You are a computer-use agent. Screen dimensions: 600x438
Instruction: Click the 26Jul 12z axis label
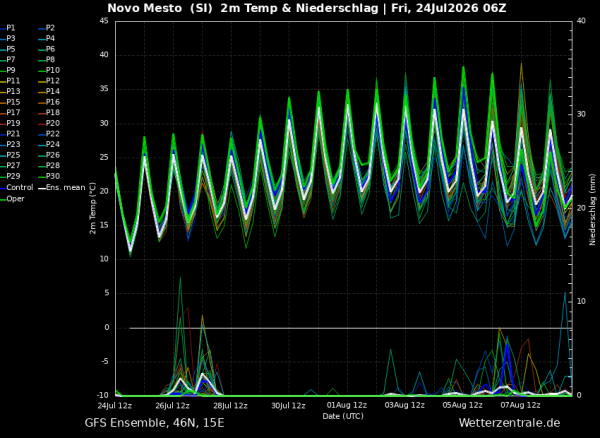173,406
